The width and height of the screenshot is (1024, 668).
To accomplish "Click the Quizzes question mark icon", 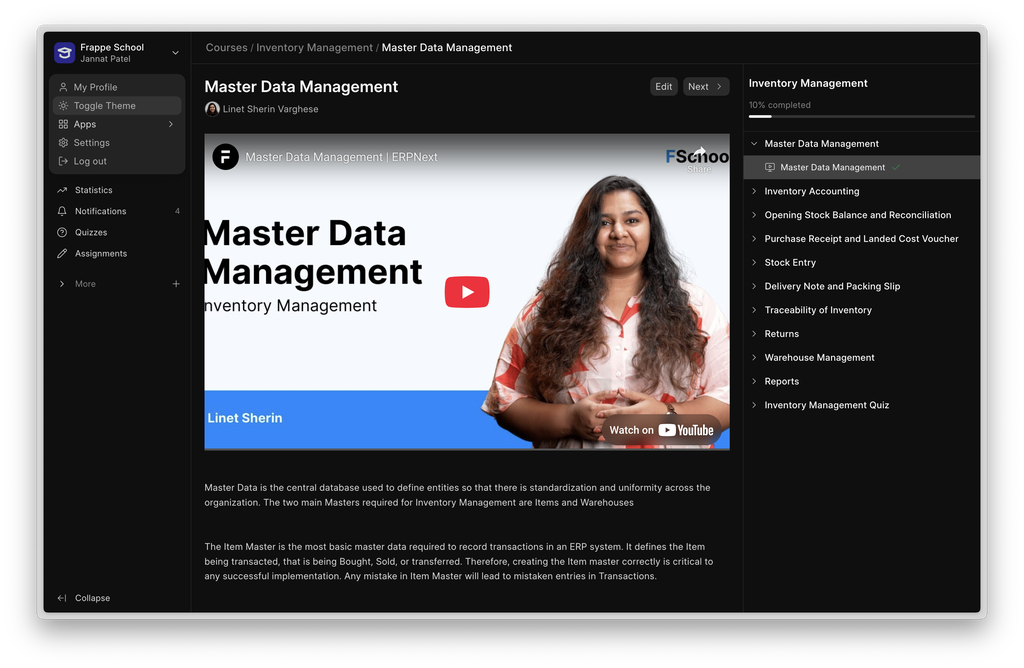I will click(62, 232).
